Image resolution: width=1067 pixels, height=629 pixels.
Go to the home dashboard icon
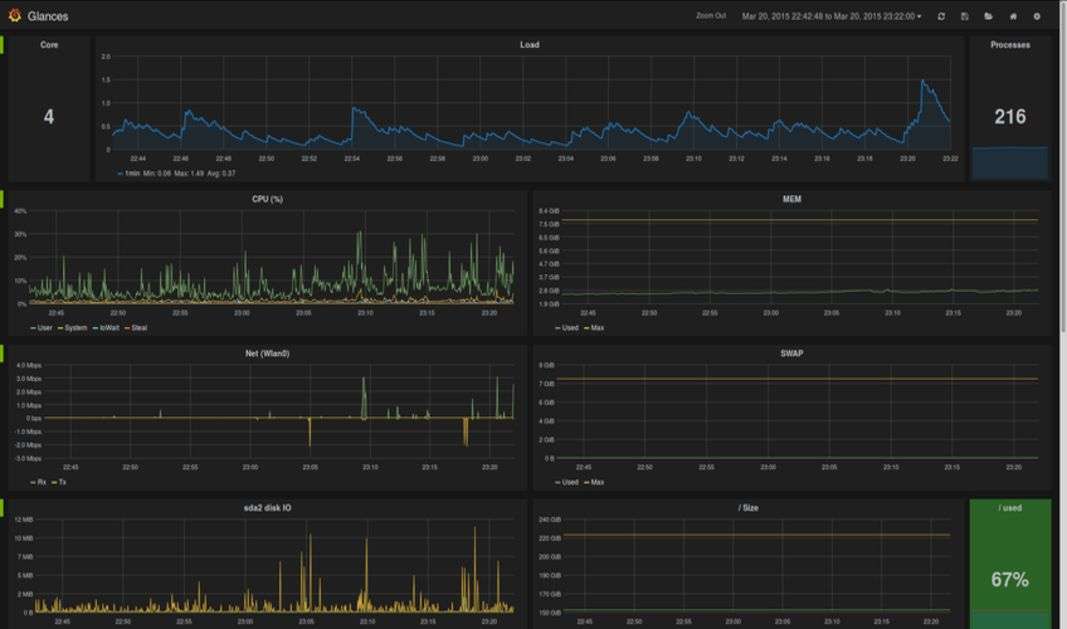point(1013,17)
